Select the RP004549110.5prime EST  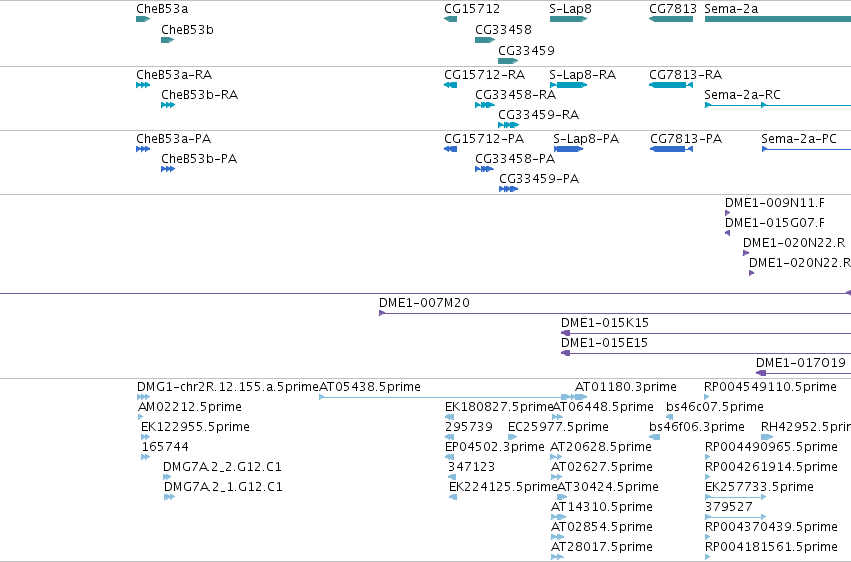707,398
